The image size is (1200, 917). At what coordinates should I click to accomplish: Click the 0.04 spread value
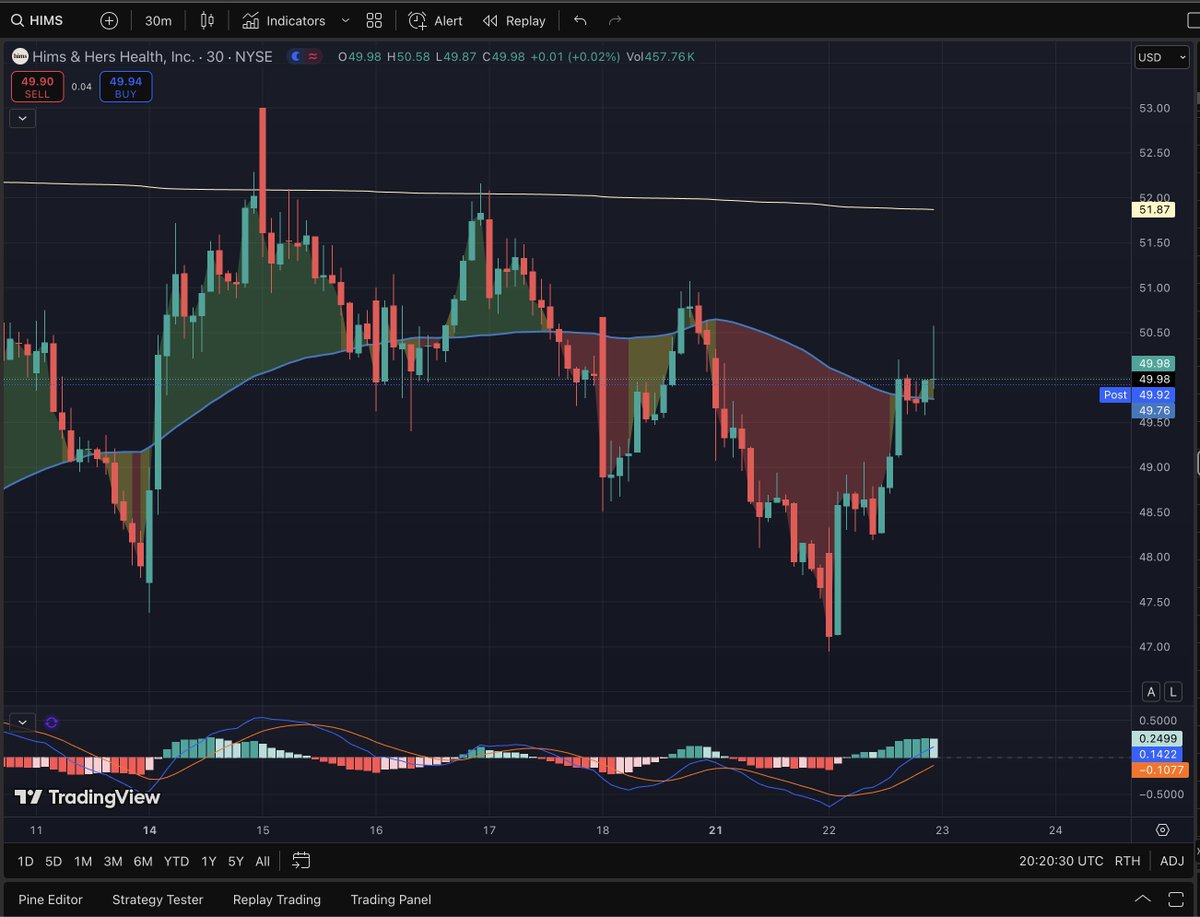pos(82,87)
